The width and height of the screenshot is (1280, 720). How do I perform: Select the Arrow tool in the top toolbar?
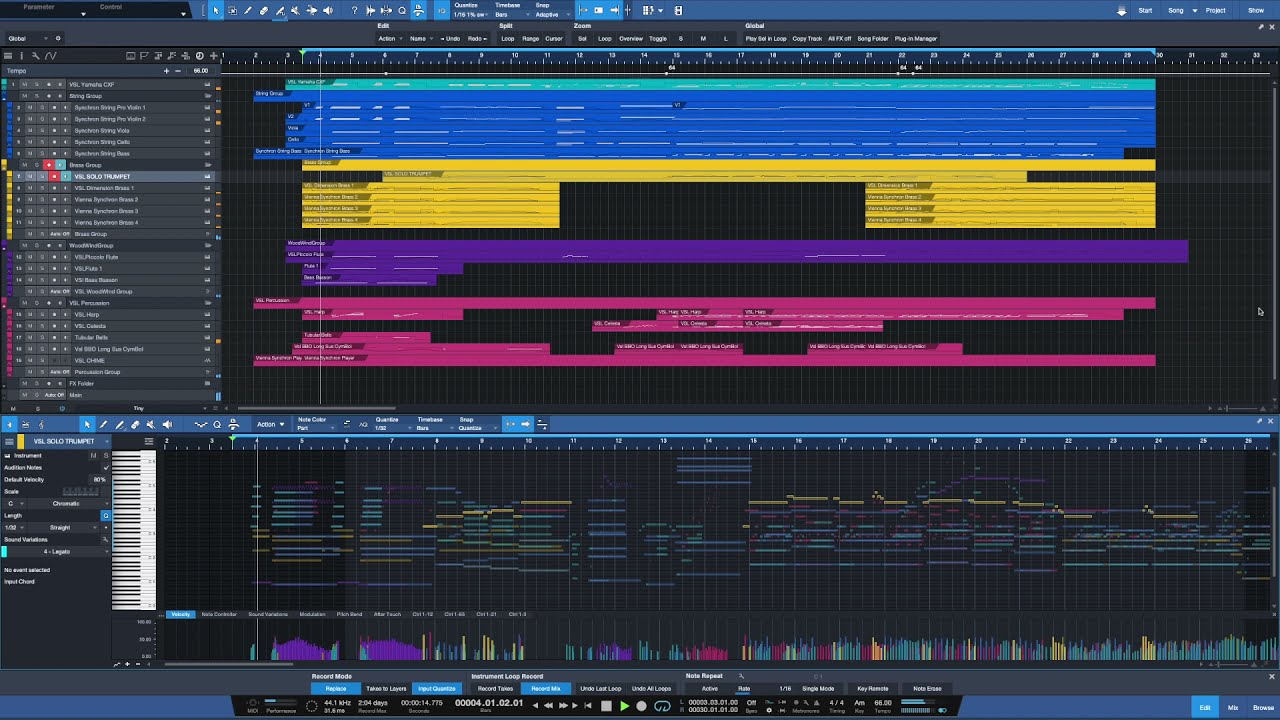click(x=216, y=10)
